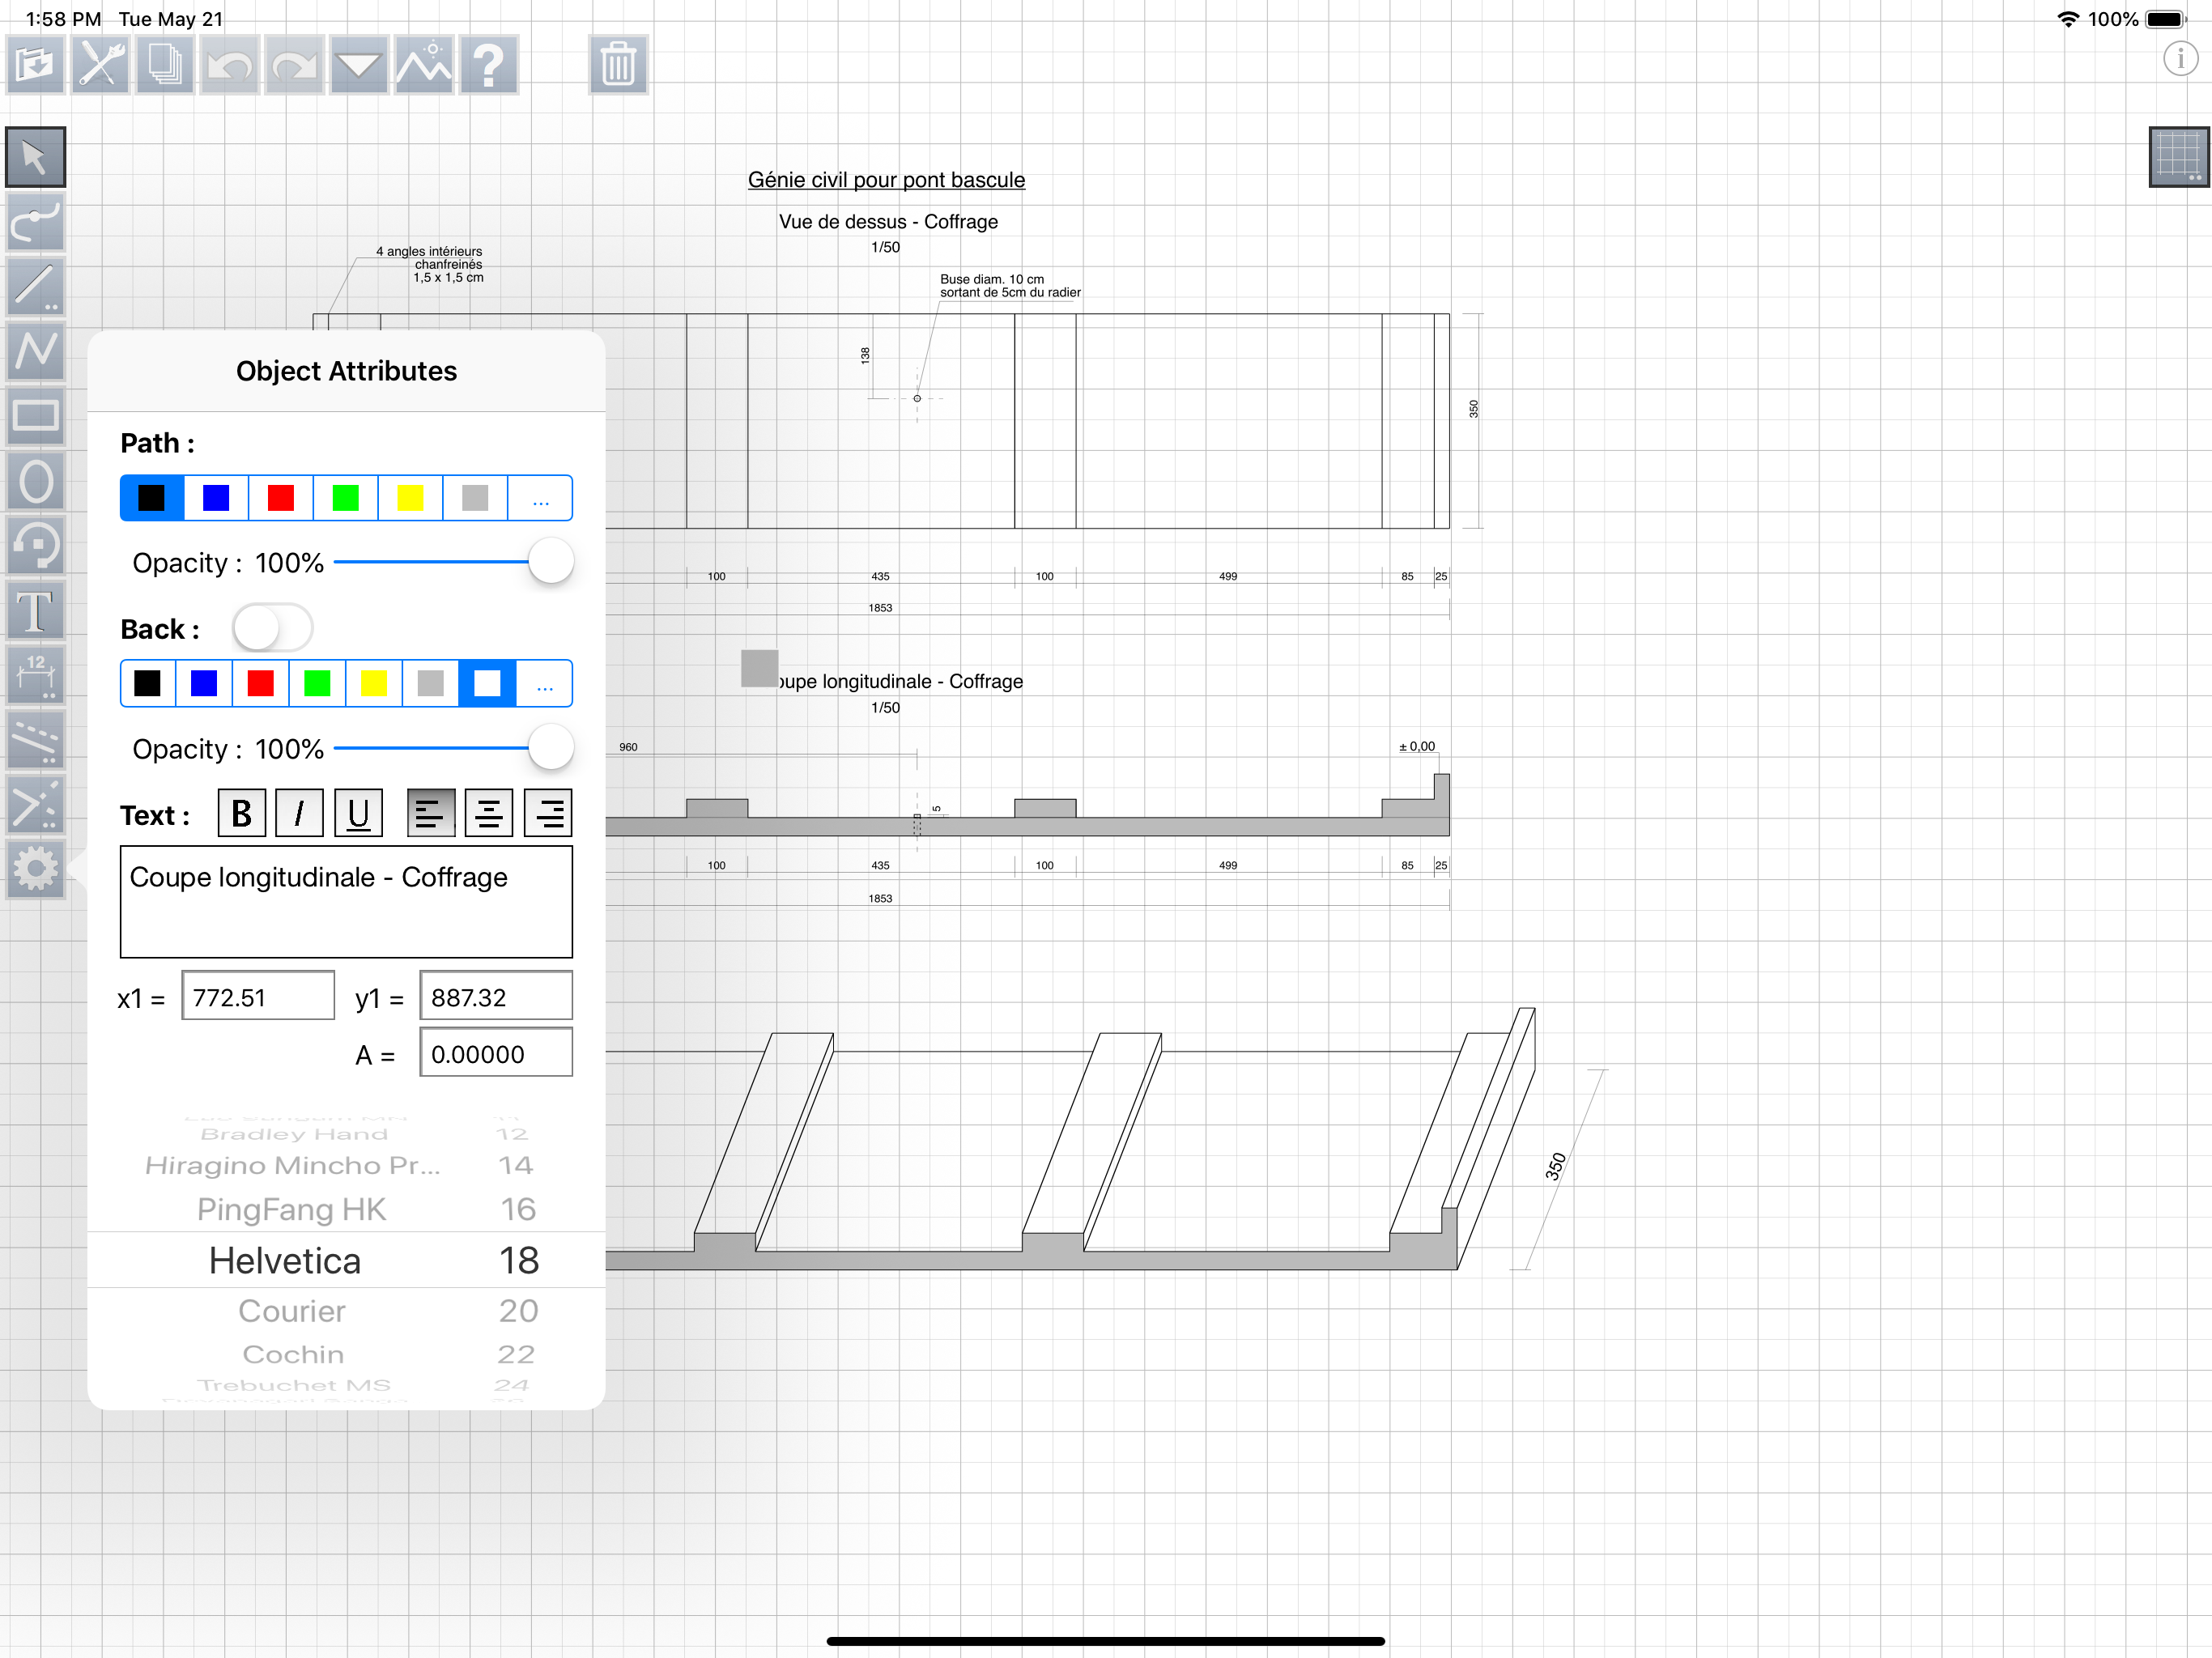
Task: Toggle the Back fill switch
Action: click(x=272, y=629)
